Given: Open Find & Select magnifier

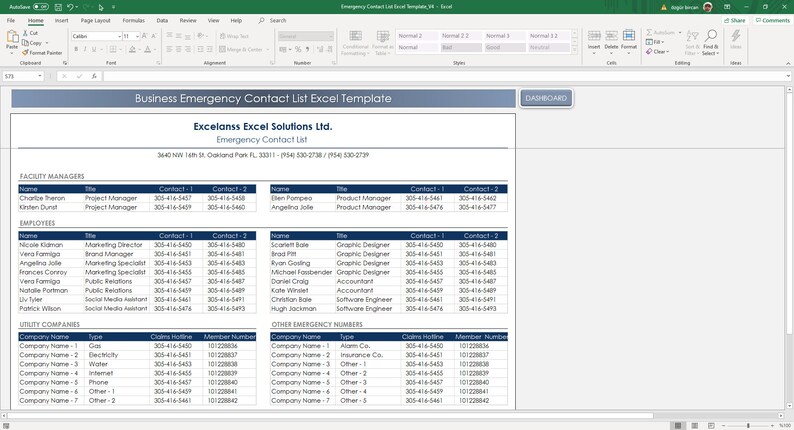Looking at the screenshot, I should point(710,43).
